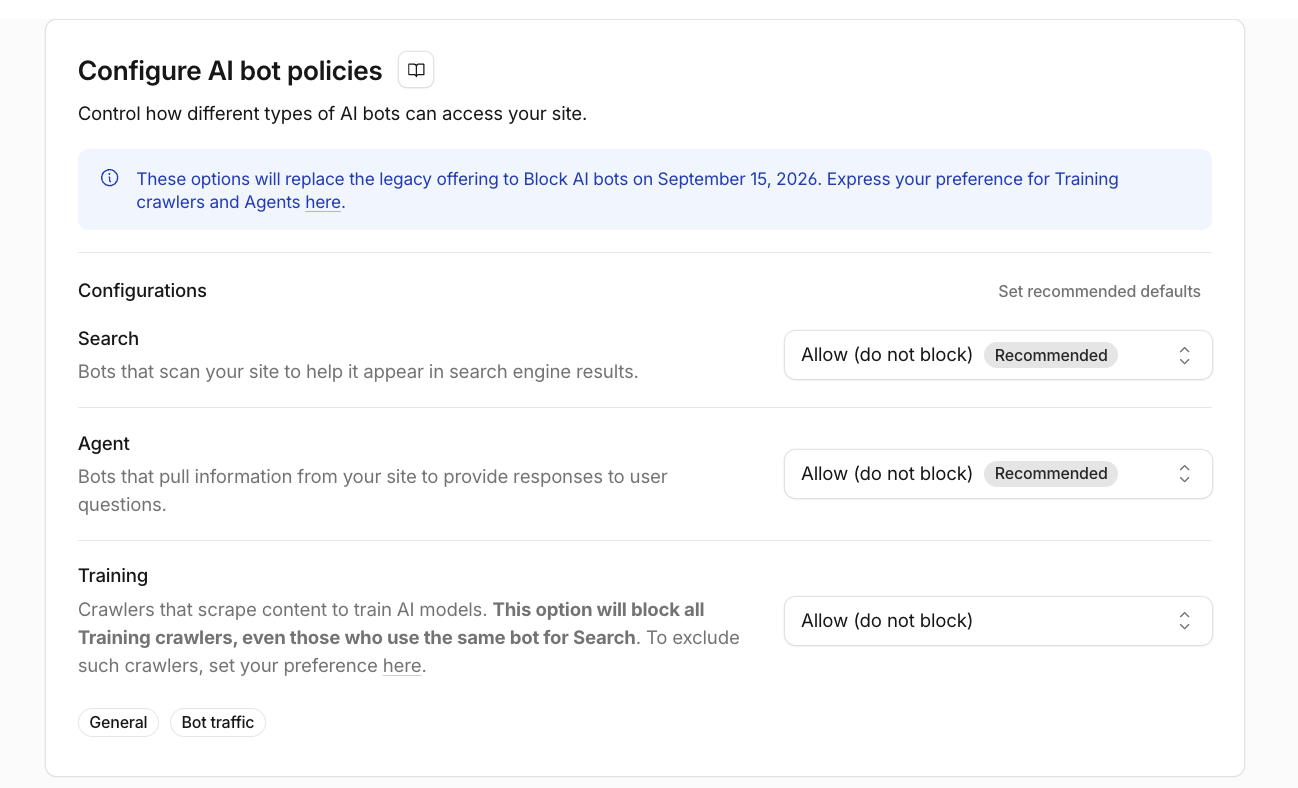Follow the 'here' link under Training
Image resolution: width=1298 pixels, height=788 pixels.
click(x=402, y=665)
